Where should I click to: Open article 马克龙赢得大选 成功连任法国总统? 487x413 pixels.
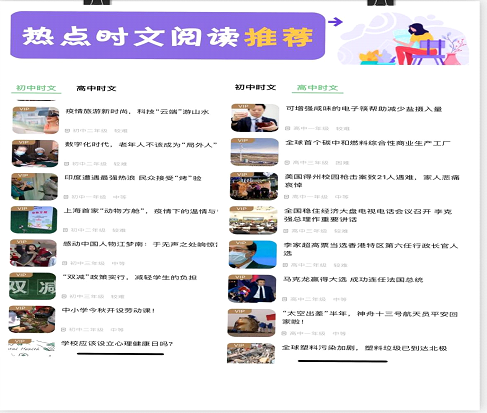(x=353, y=279)
